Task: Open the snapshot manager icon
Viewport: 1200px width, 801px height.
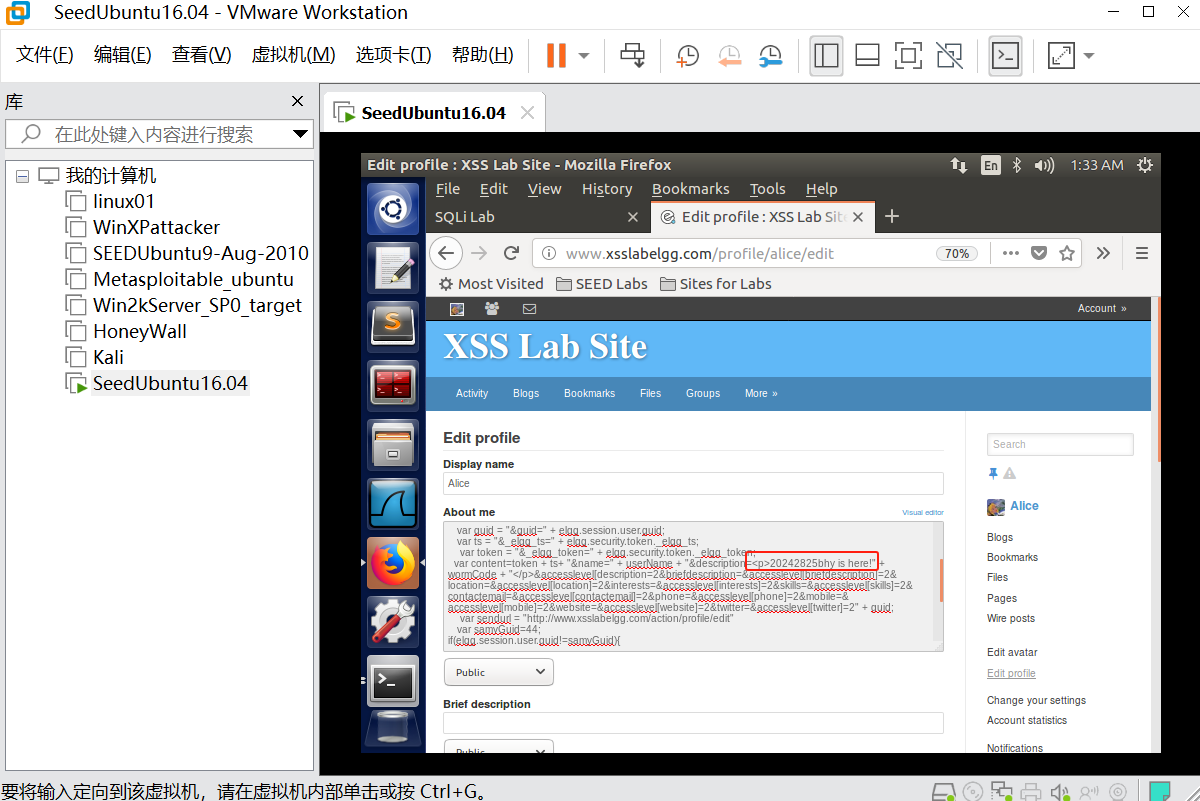Action: [x=770, y=55]
